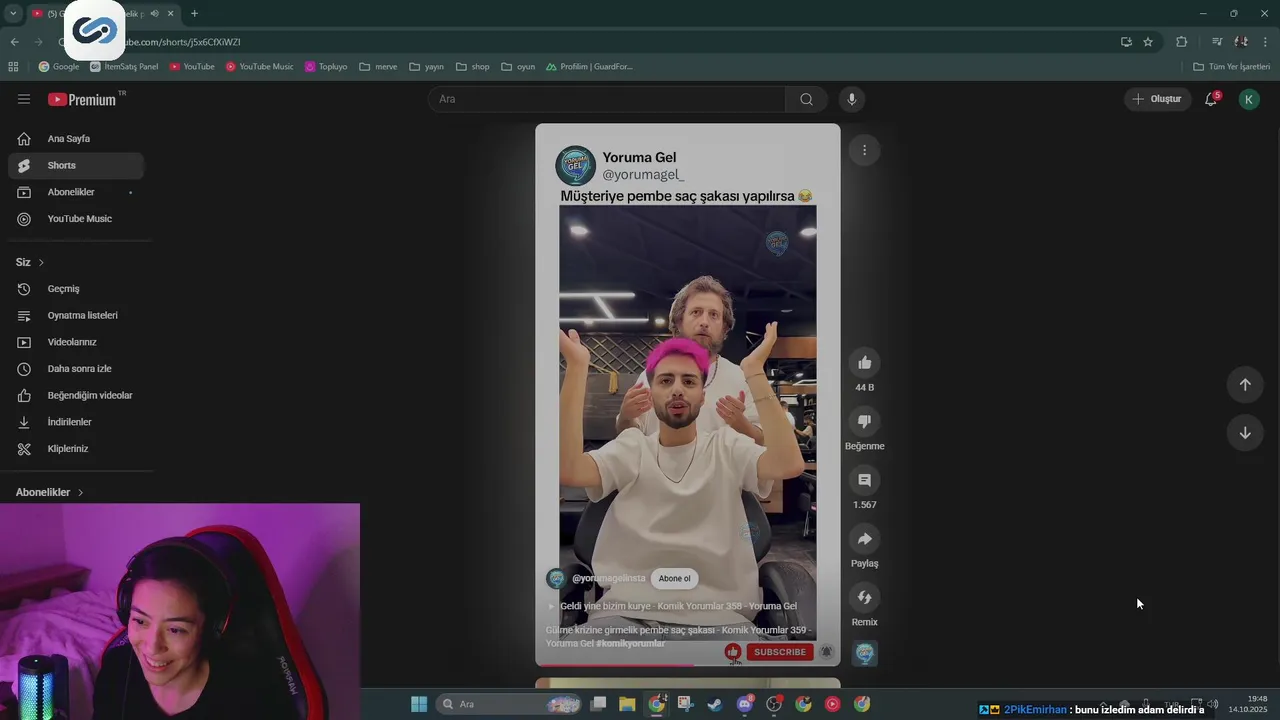Expand the merve bookmarks folder
The width and height of the screenshot is (1280, 720).
coord(378,67)
